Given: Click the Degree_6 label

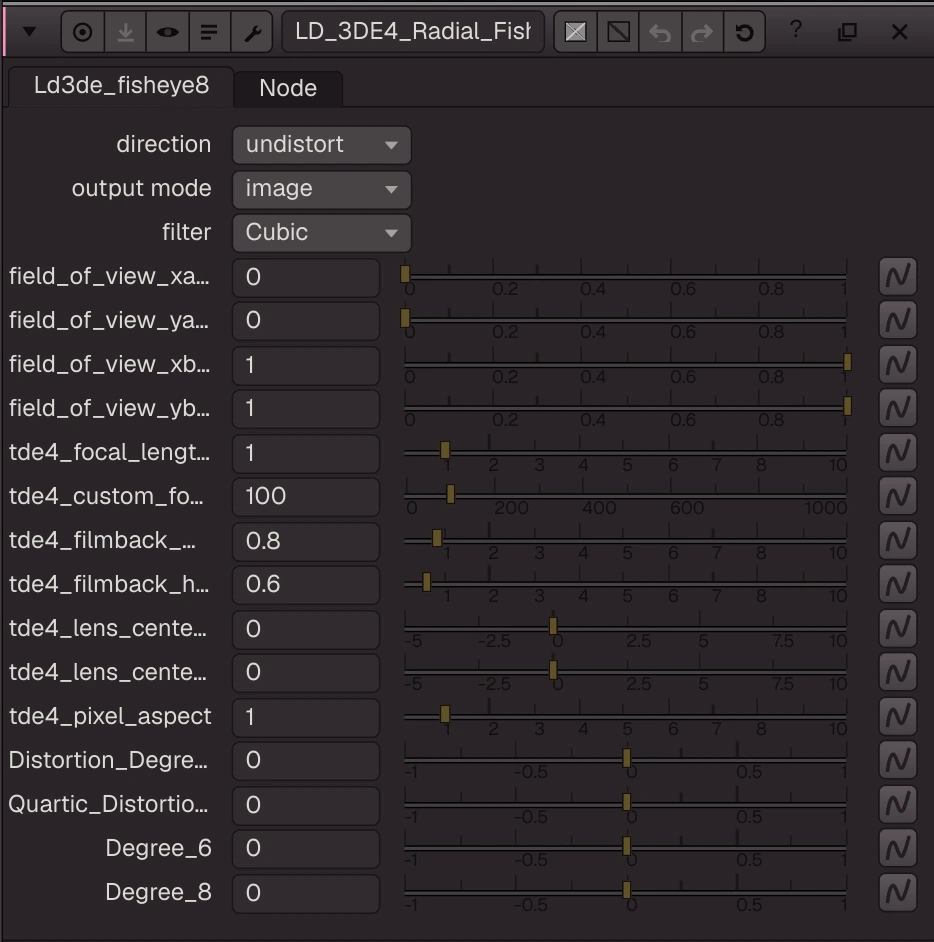Looking at the screenshot, I should [159, 848].
